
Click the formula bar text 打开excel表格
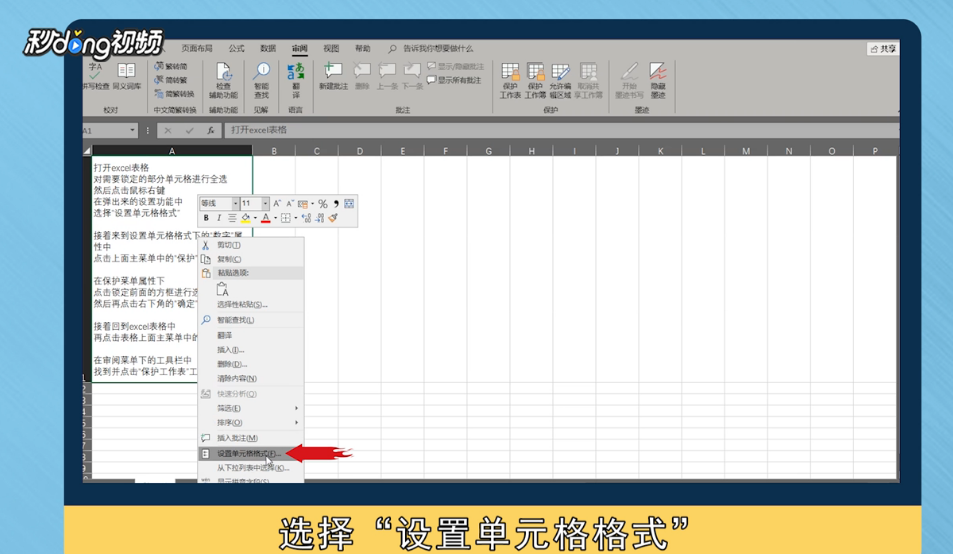(x=259, y=130)
